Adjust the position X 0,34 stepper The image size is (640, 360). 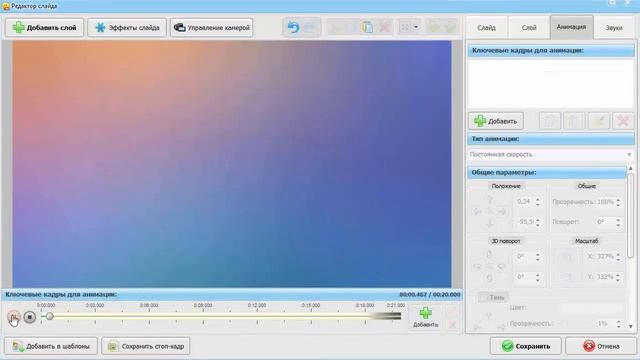(538, 202)
